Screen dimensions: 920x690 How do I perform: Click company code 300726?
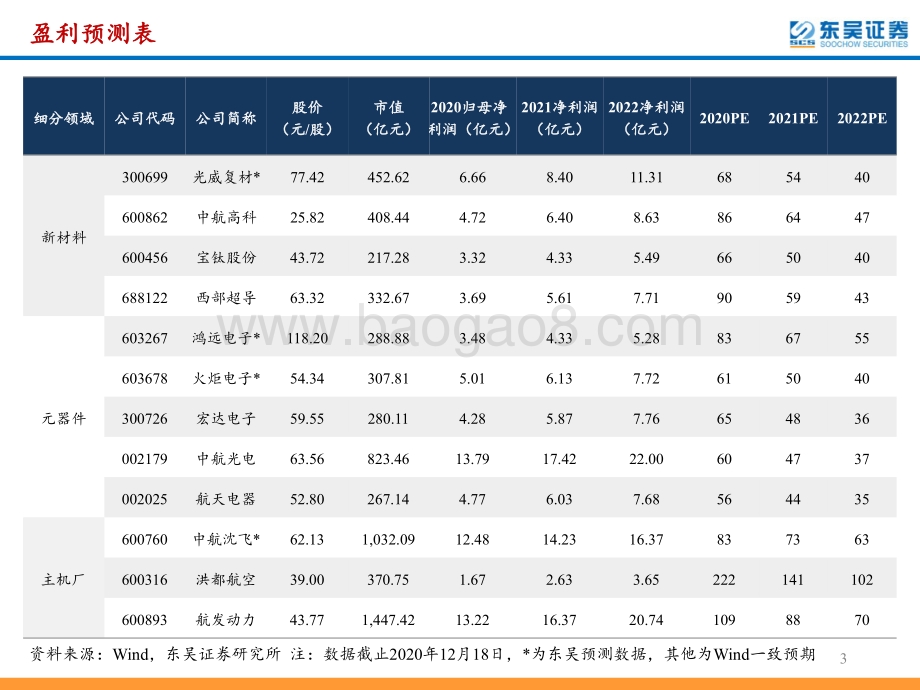(145, 419)
